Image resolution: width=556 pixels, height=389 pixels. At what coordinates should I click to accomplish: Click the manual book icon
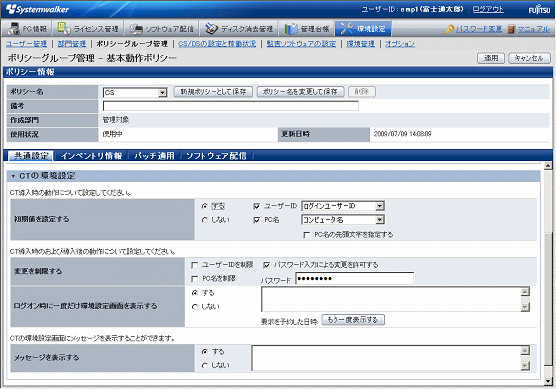(x=511, y=29)
